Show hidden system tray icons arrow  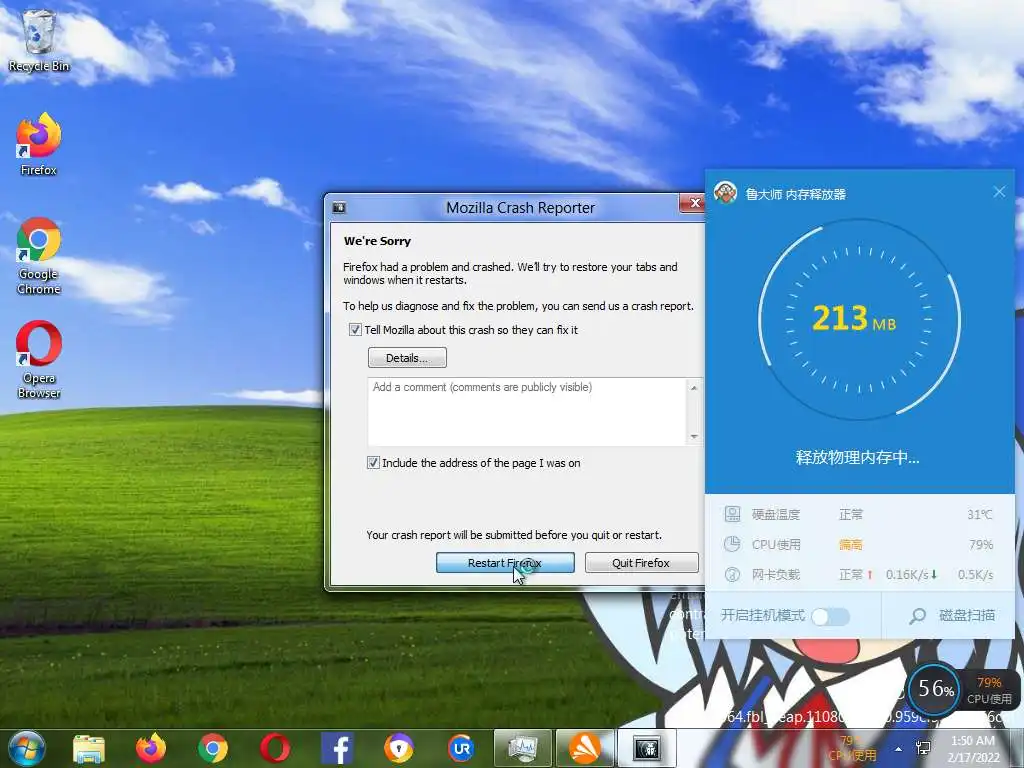click(899, 748)
